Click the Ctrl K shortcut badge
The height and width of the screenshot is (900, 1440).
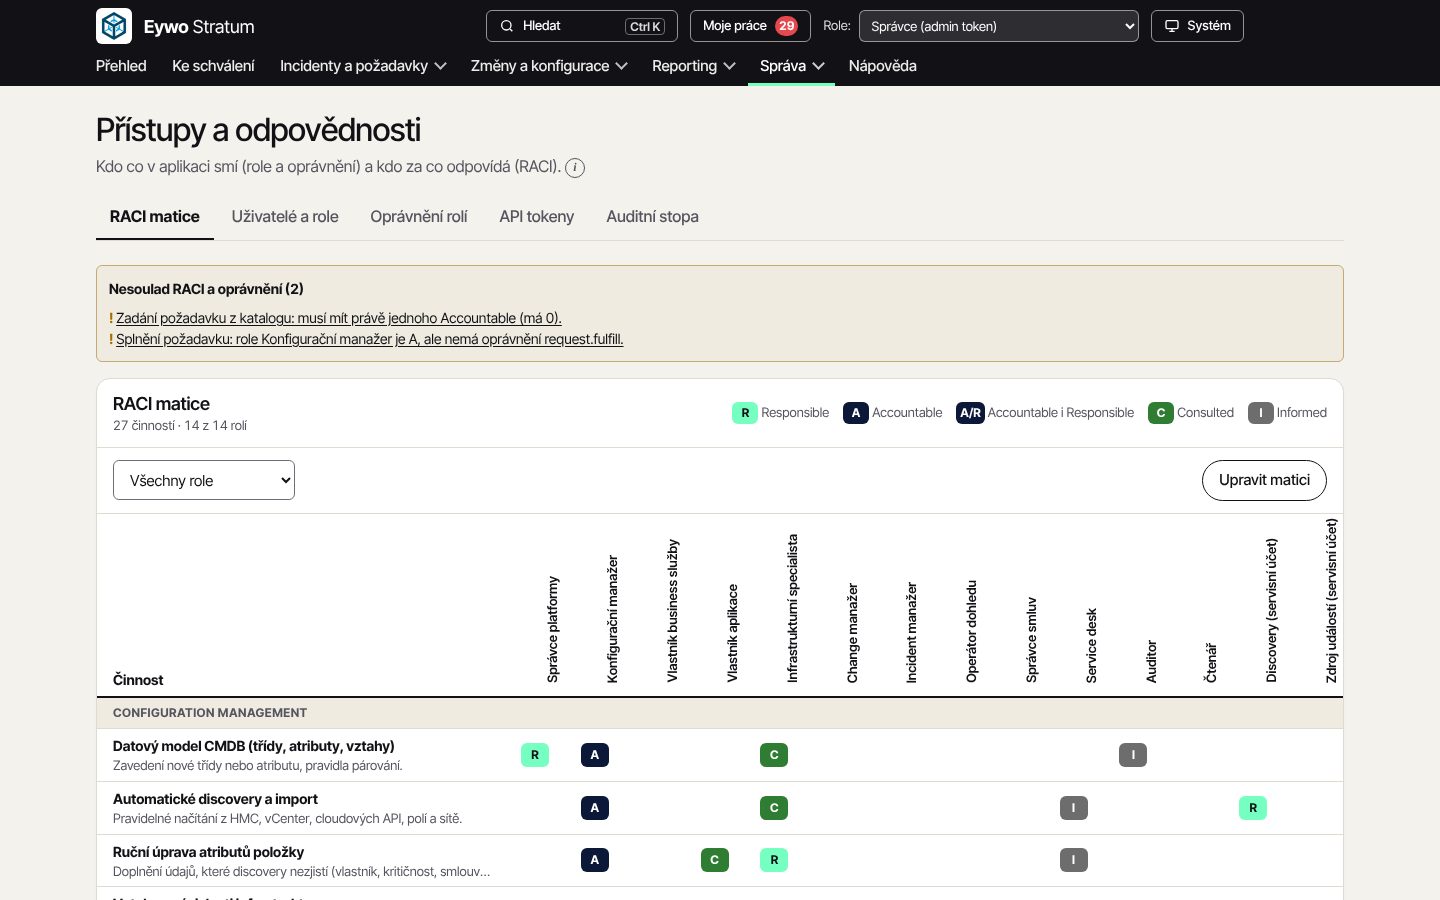point(645,27)
